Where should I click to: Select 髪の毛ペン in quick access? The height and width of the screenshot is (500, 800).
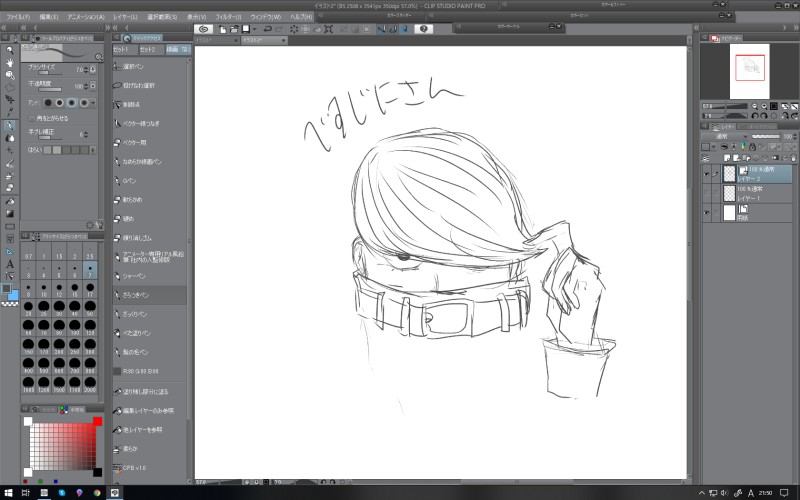[x=149, y=352]
